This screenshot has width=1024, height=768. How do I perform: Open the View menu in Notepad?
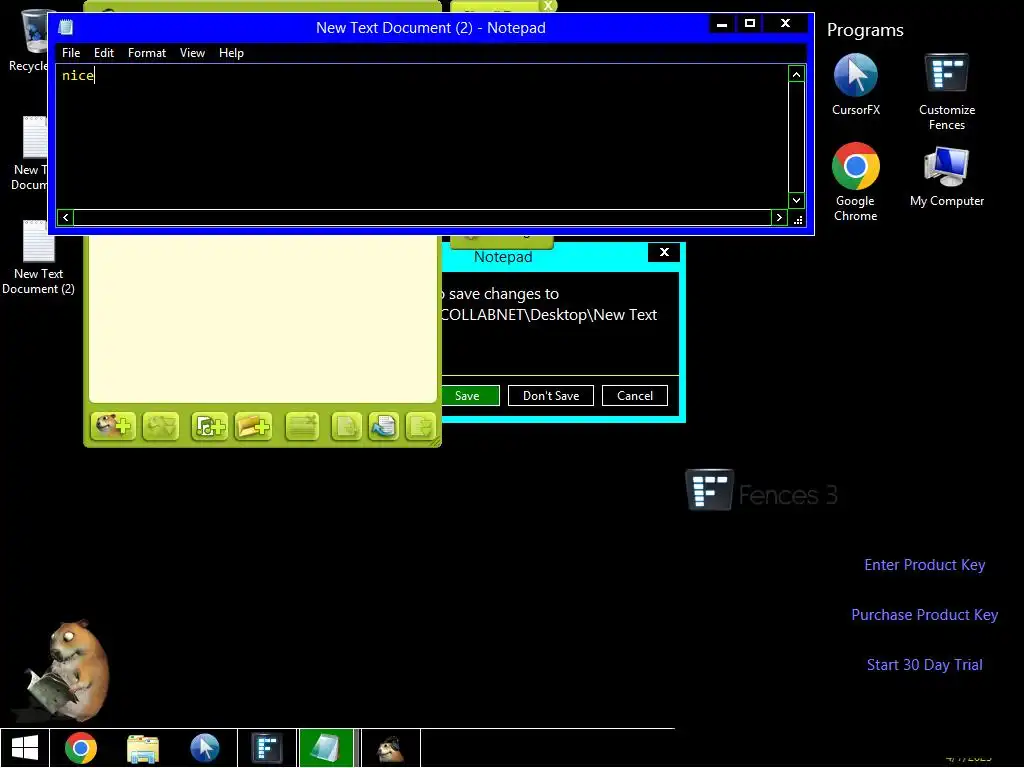coord(193,53)
